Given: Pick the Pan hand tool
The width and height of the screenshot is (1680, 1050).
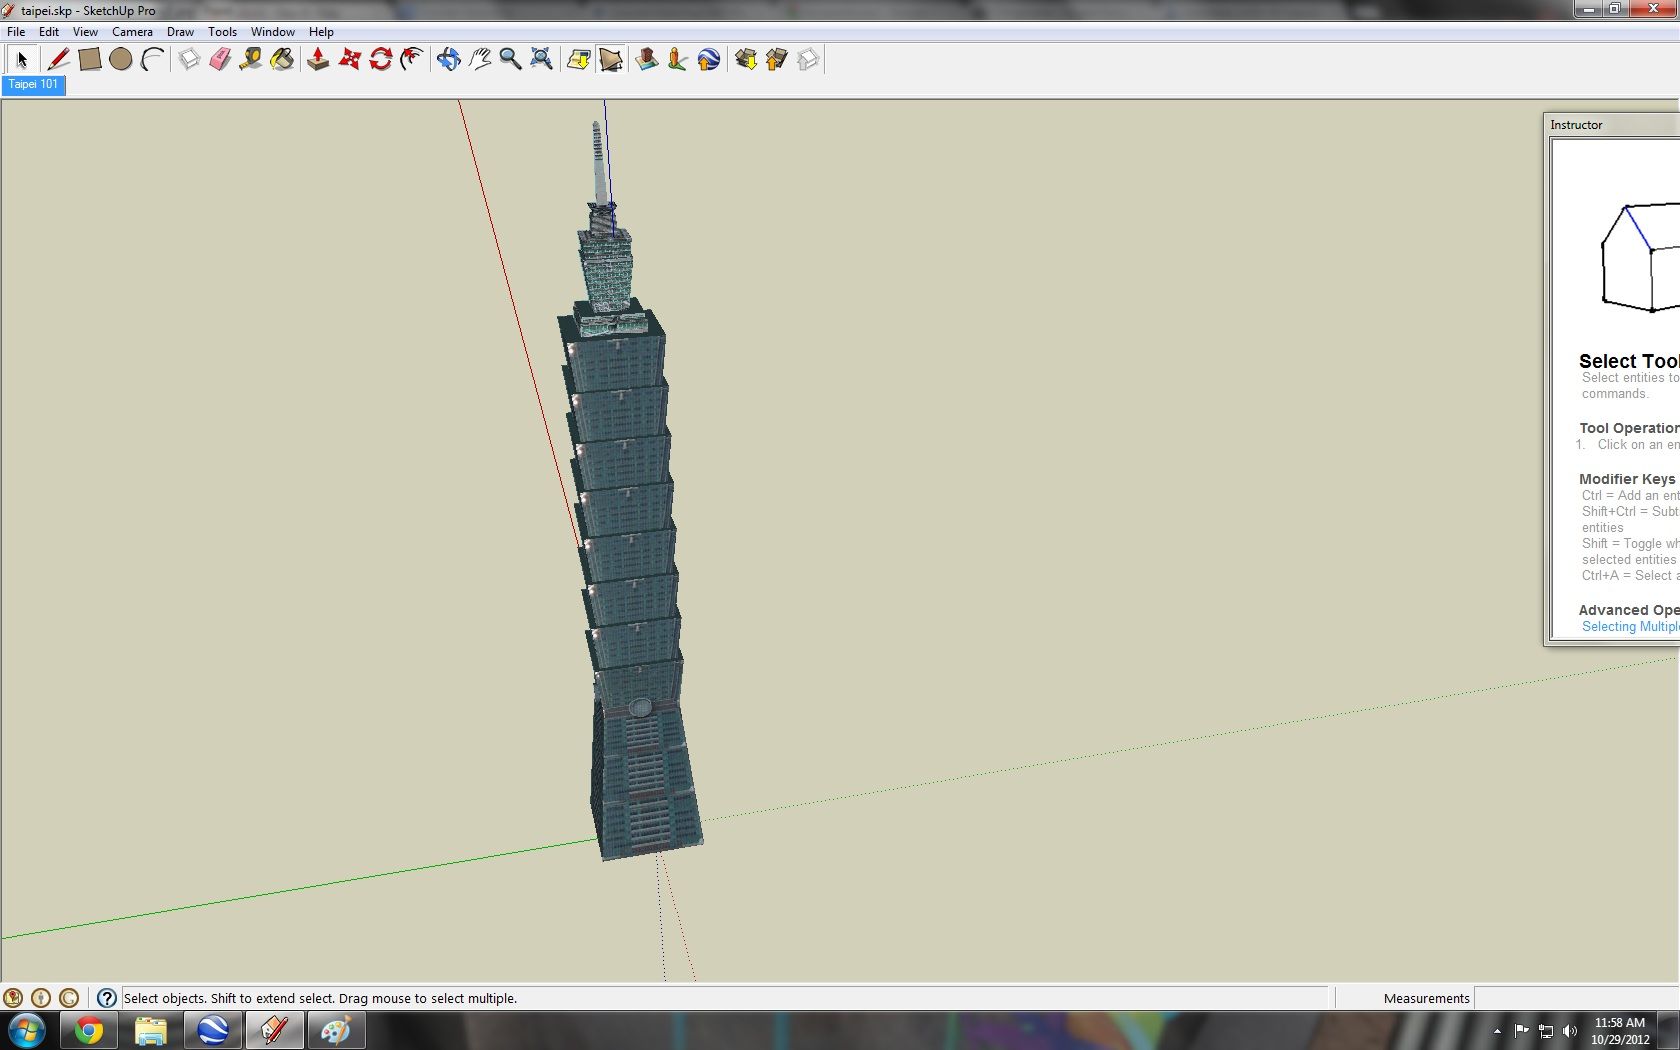Looking at the screenshot, I should [x=479, y=60].
